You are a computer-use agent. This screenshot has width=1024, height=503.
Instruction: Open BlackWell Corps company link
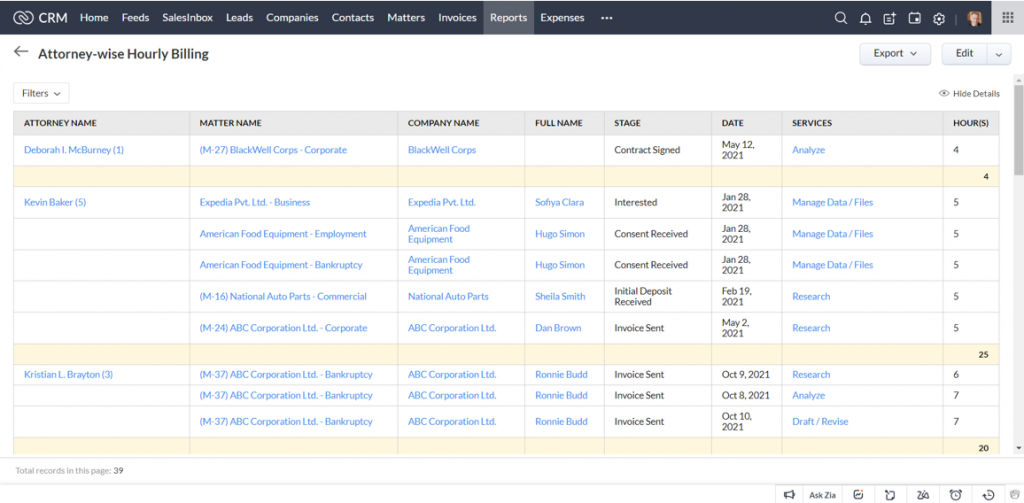(x=442, y=150)
